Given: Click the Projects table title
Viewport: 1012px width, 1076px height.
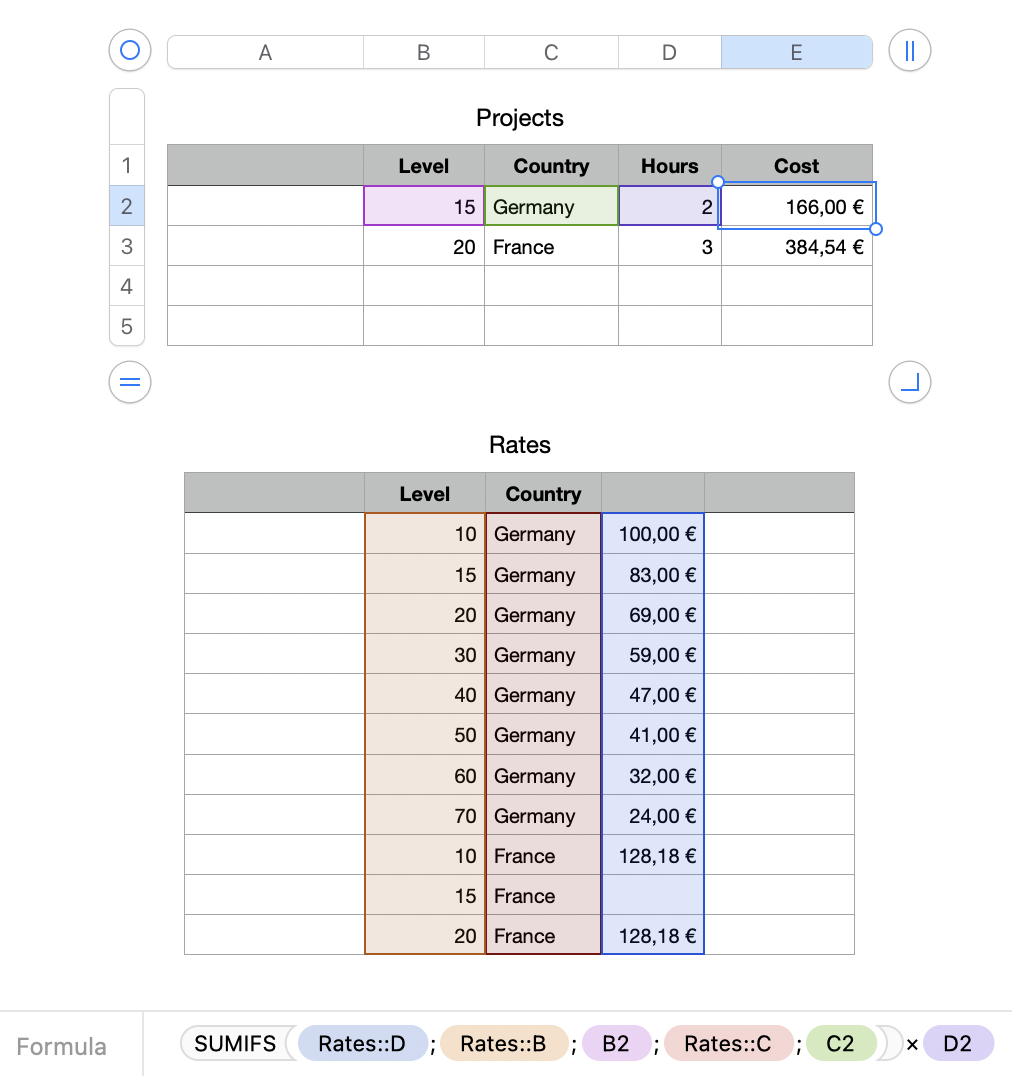Looking at the screenshot, I should [x=520, y=117].
